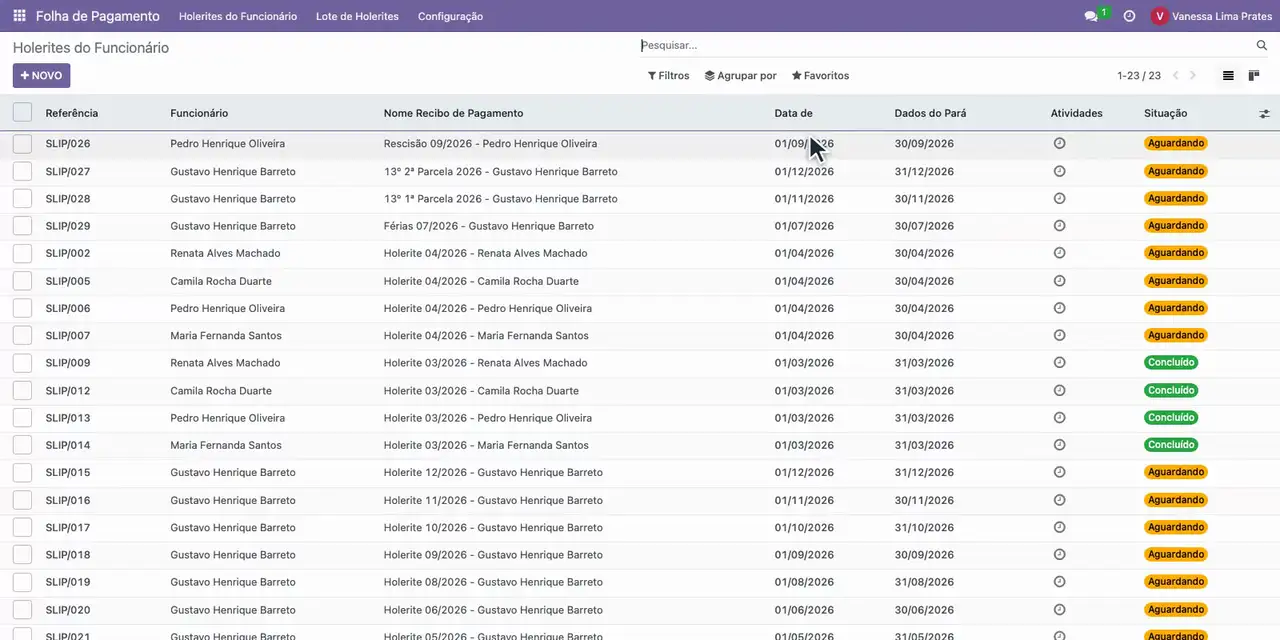The height and width of the screenshot is (640, 1280).
Task: Sort by Nome Recibo de Pagamento header
Action: tap(453, 113)
